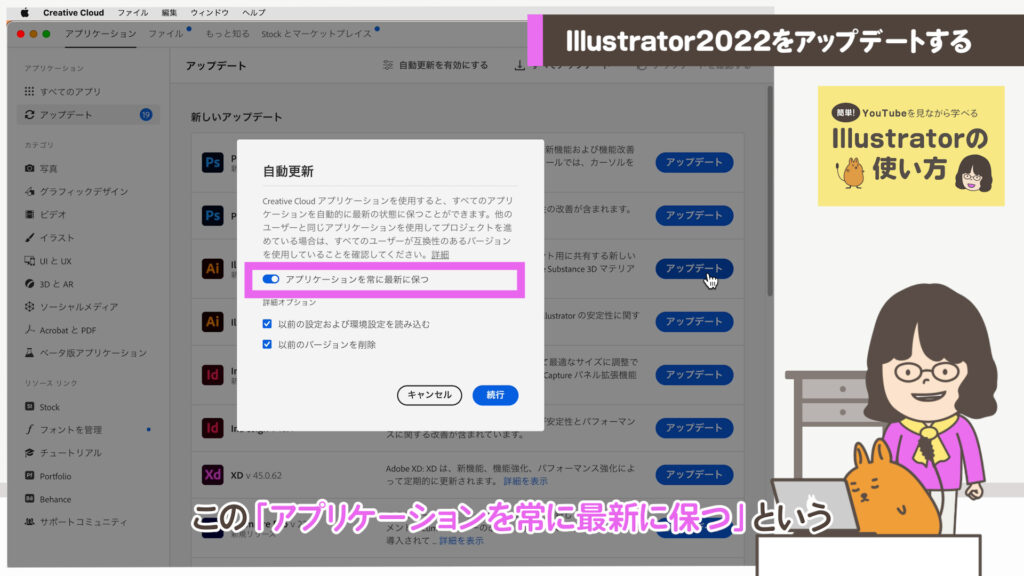
Task: Open グラフィックデザイン category icon
Action: coord(29,191)
